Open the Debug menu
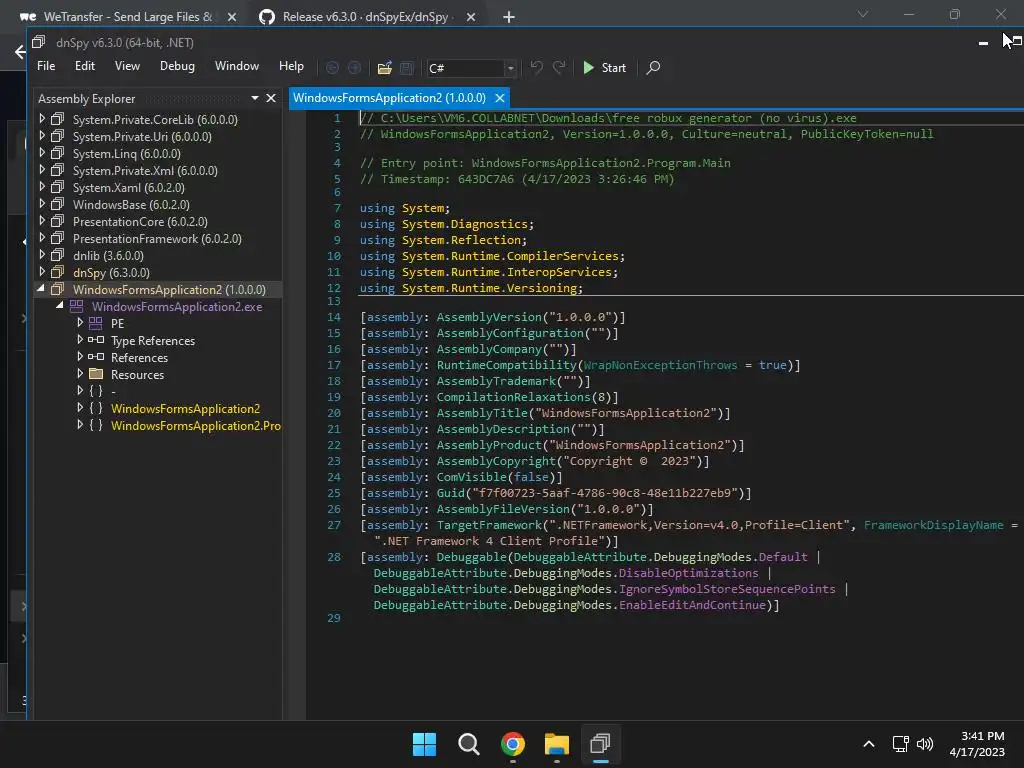This screenshot has width=1024, height=768. pyautogui.click(x=177, y=66)
